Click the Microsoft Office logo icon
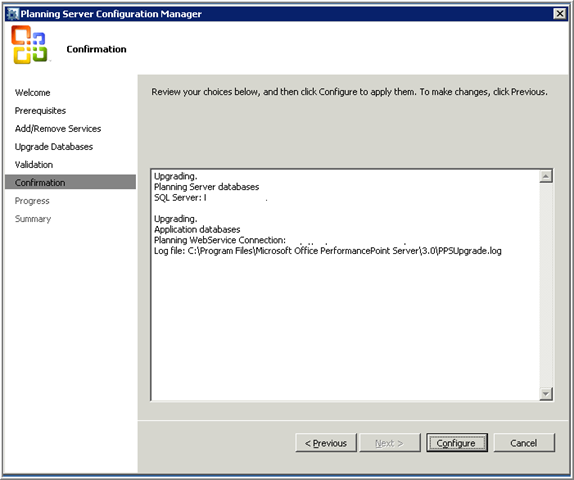The width and height of the screenshot is (574, 480). pyautogui.click(x=29, y=45)
